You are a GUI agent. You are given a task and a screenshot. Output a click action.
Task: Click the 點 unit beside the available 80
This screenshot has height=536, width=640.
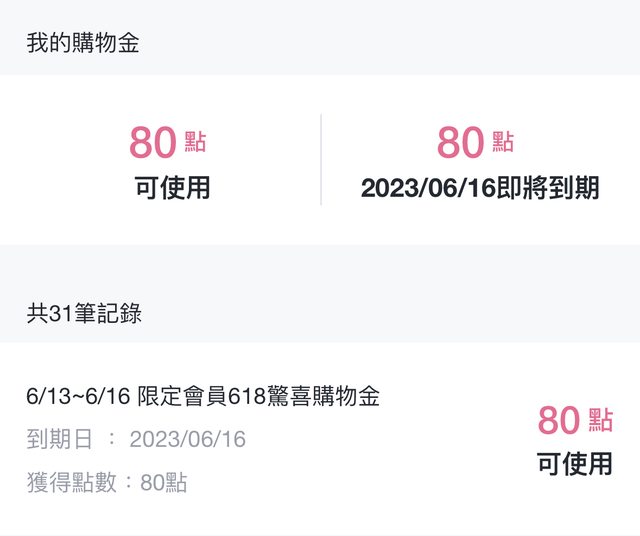tap(196, 142)
